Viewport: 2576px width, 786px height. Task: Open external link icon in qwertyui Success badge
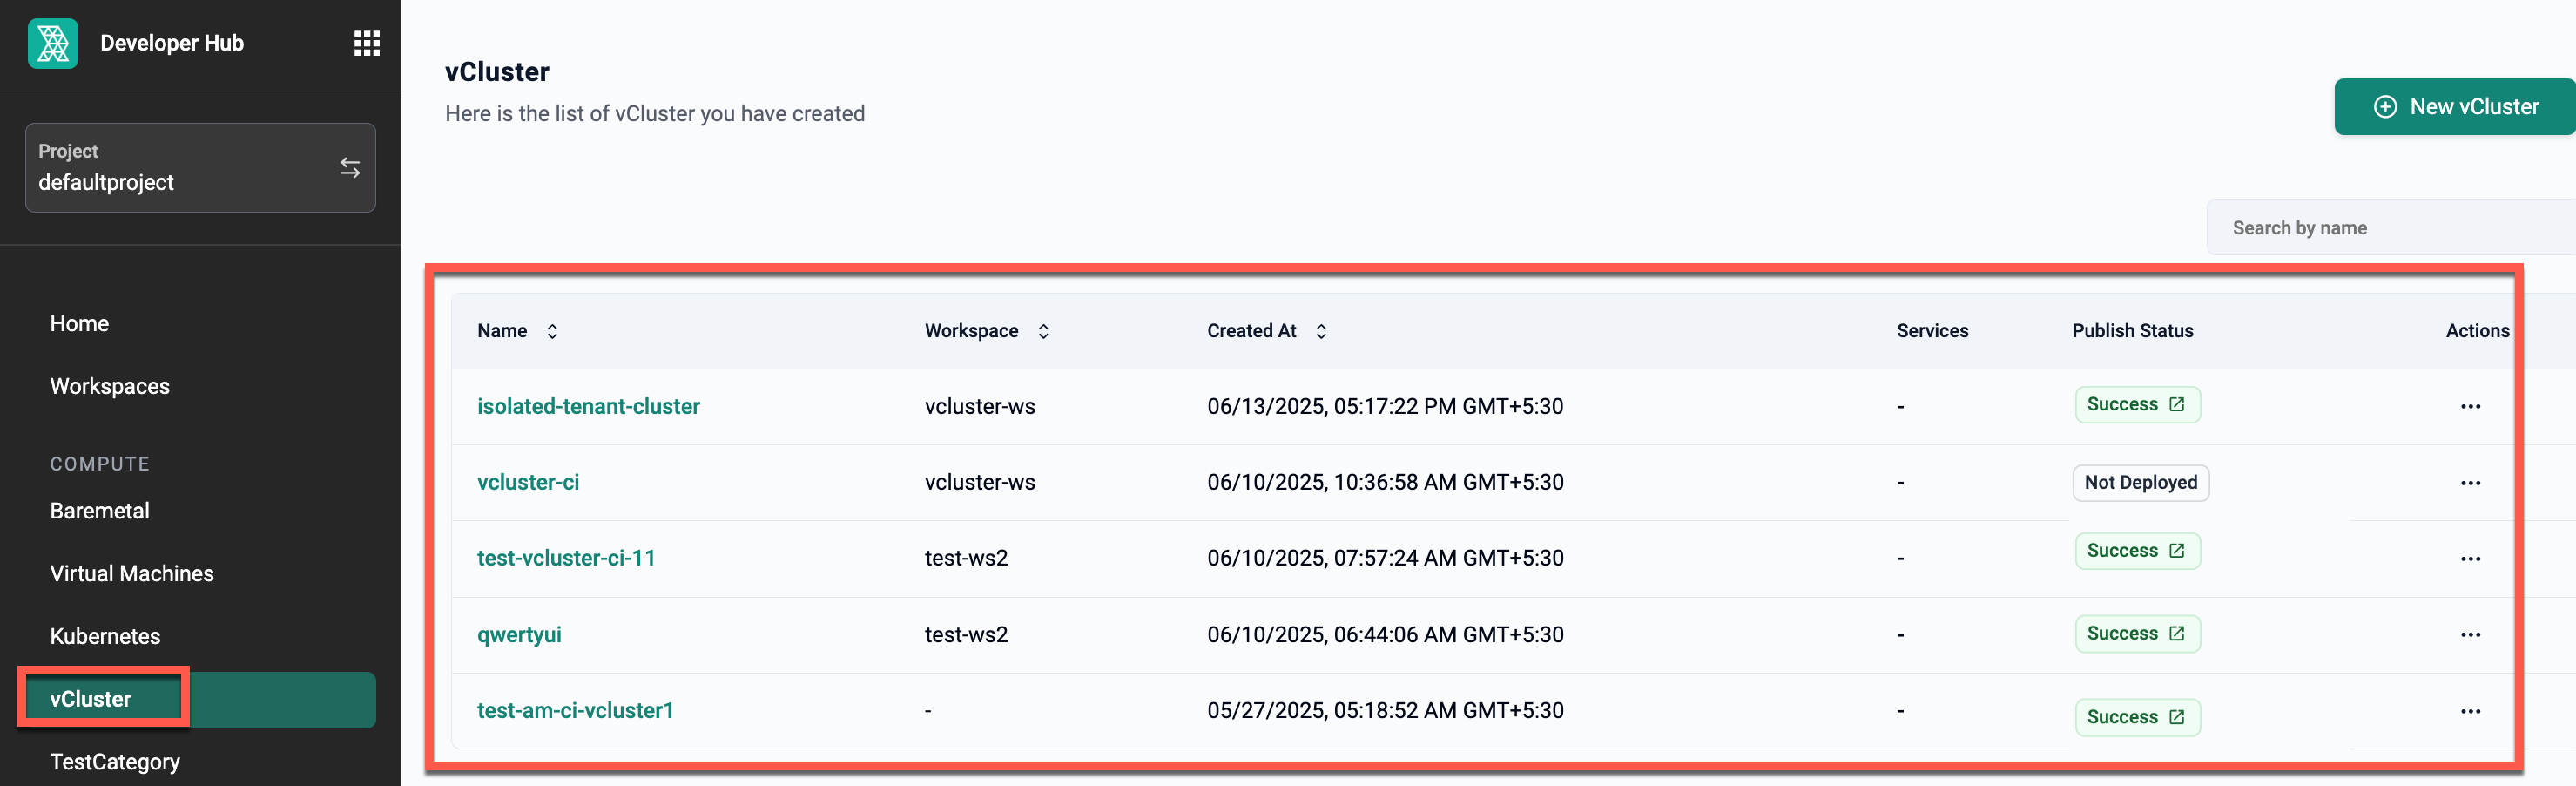(2176, 634)
